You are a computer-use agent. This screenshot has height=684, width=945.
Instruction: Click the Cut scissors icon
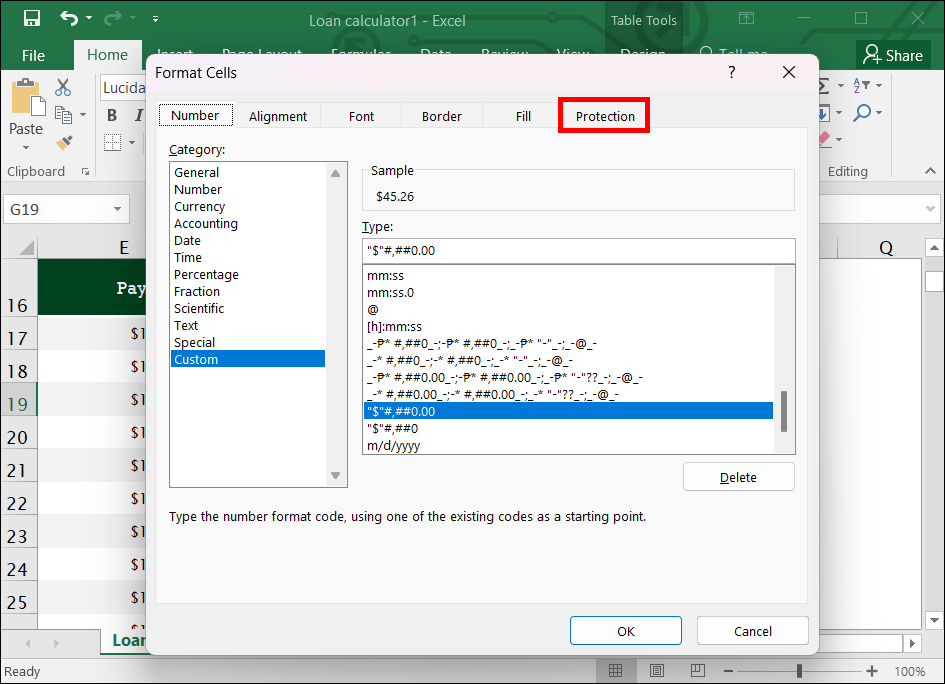[64, 88]
